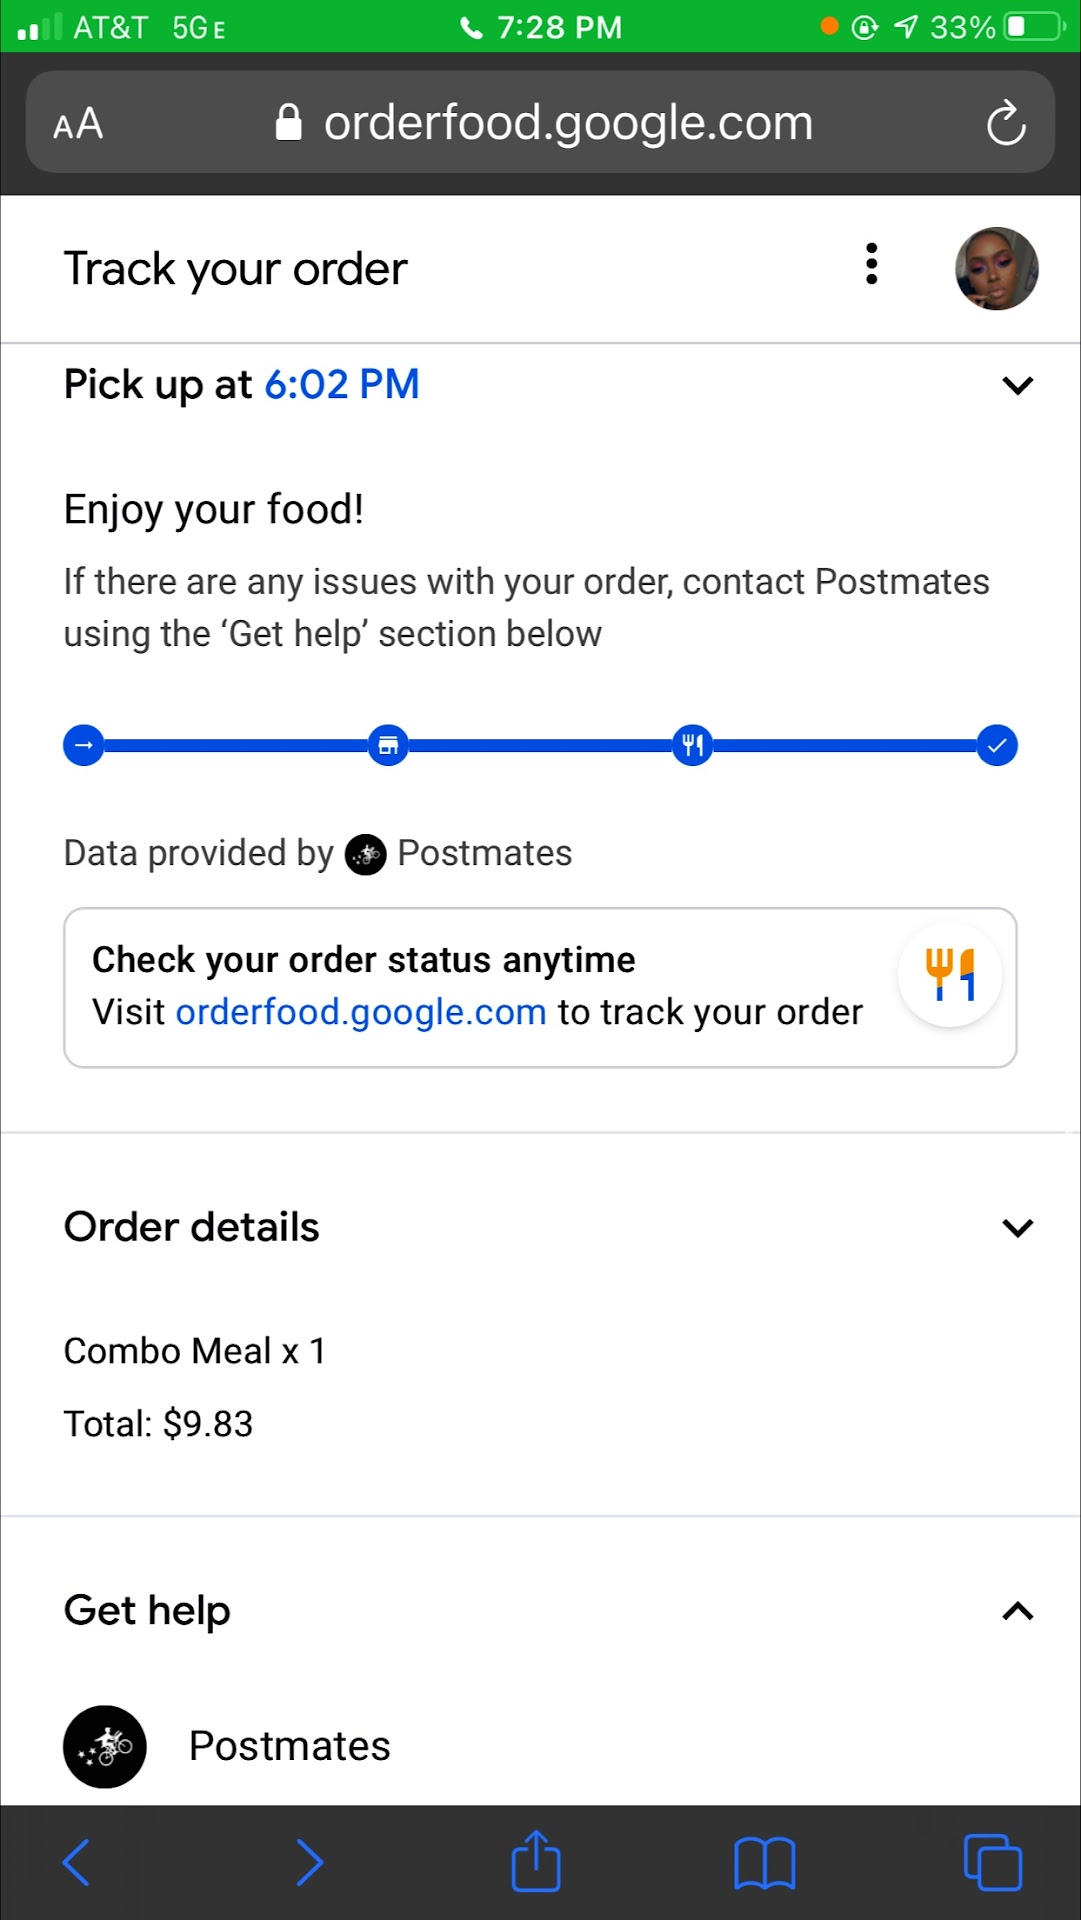Tap the first arrow step of progress bar
Screen dimensions: 1081x1920
pos(84,745)
